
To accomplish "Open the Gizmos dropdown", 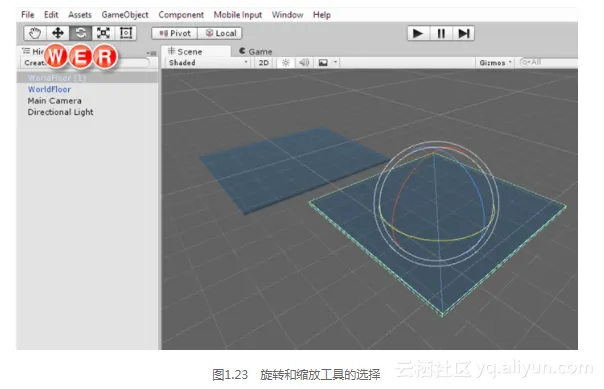I will (495, 63).
